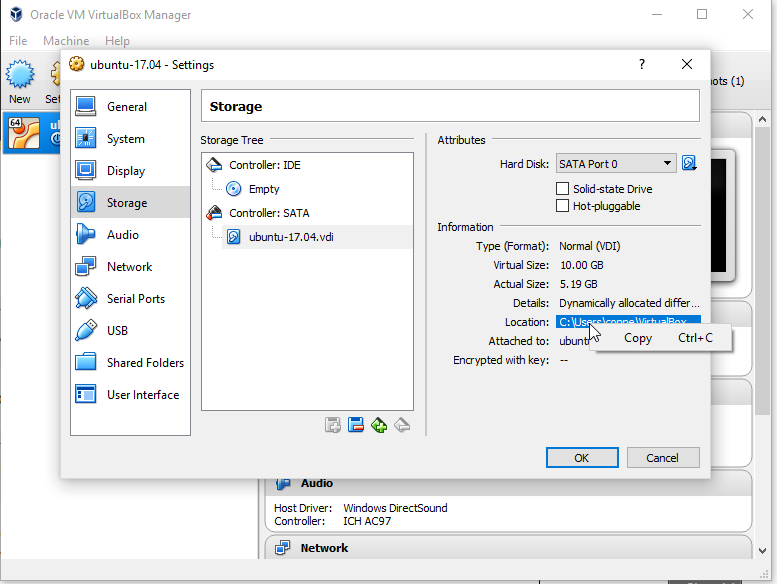
Task: Open the SATA Port 0 dropdown
Action: coord(616,164)
